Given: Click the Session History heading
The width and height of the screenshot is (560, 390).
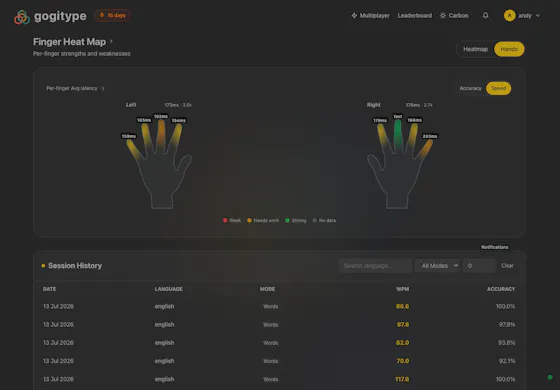Looking at the screenshot, I should [75, 266].
